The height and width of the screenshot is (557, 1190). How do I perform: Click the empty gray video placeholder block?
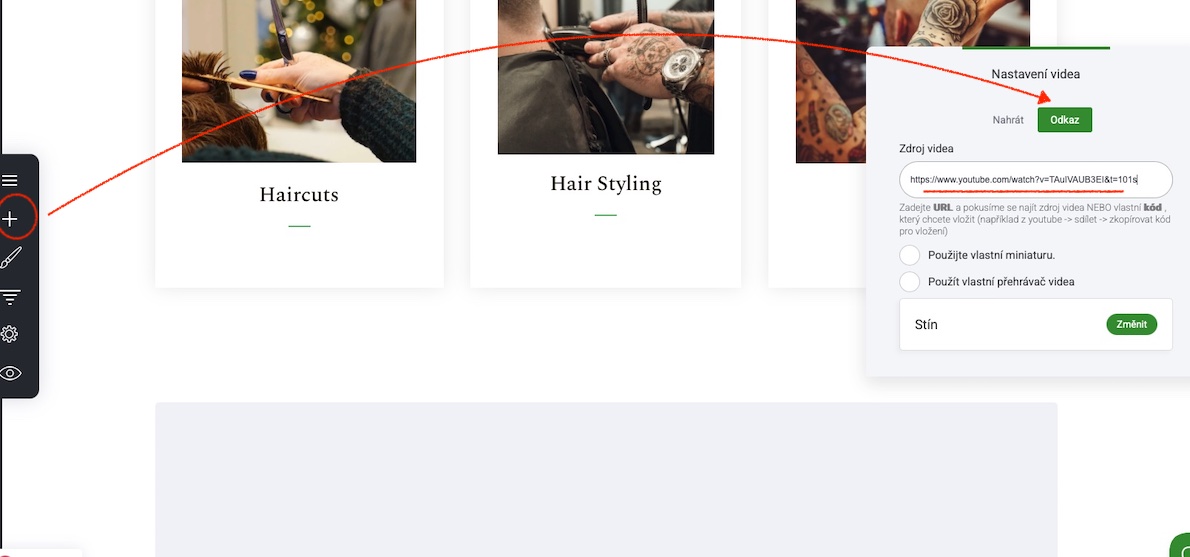tap(606, 480)
